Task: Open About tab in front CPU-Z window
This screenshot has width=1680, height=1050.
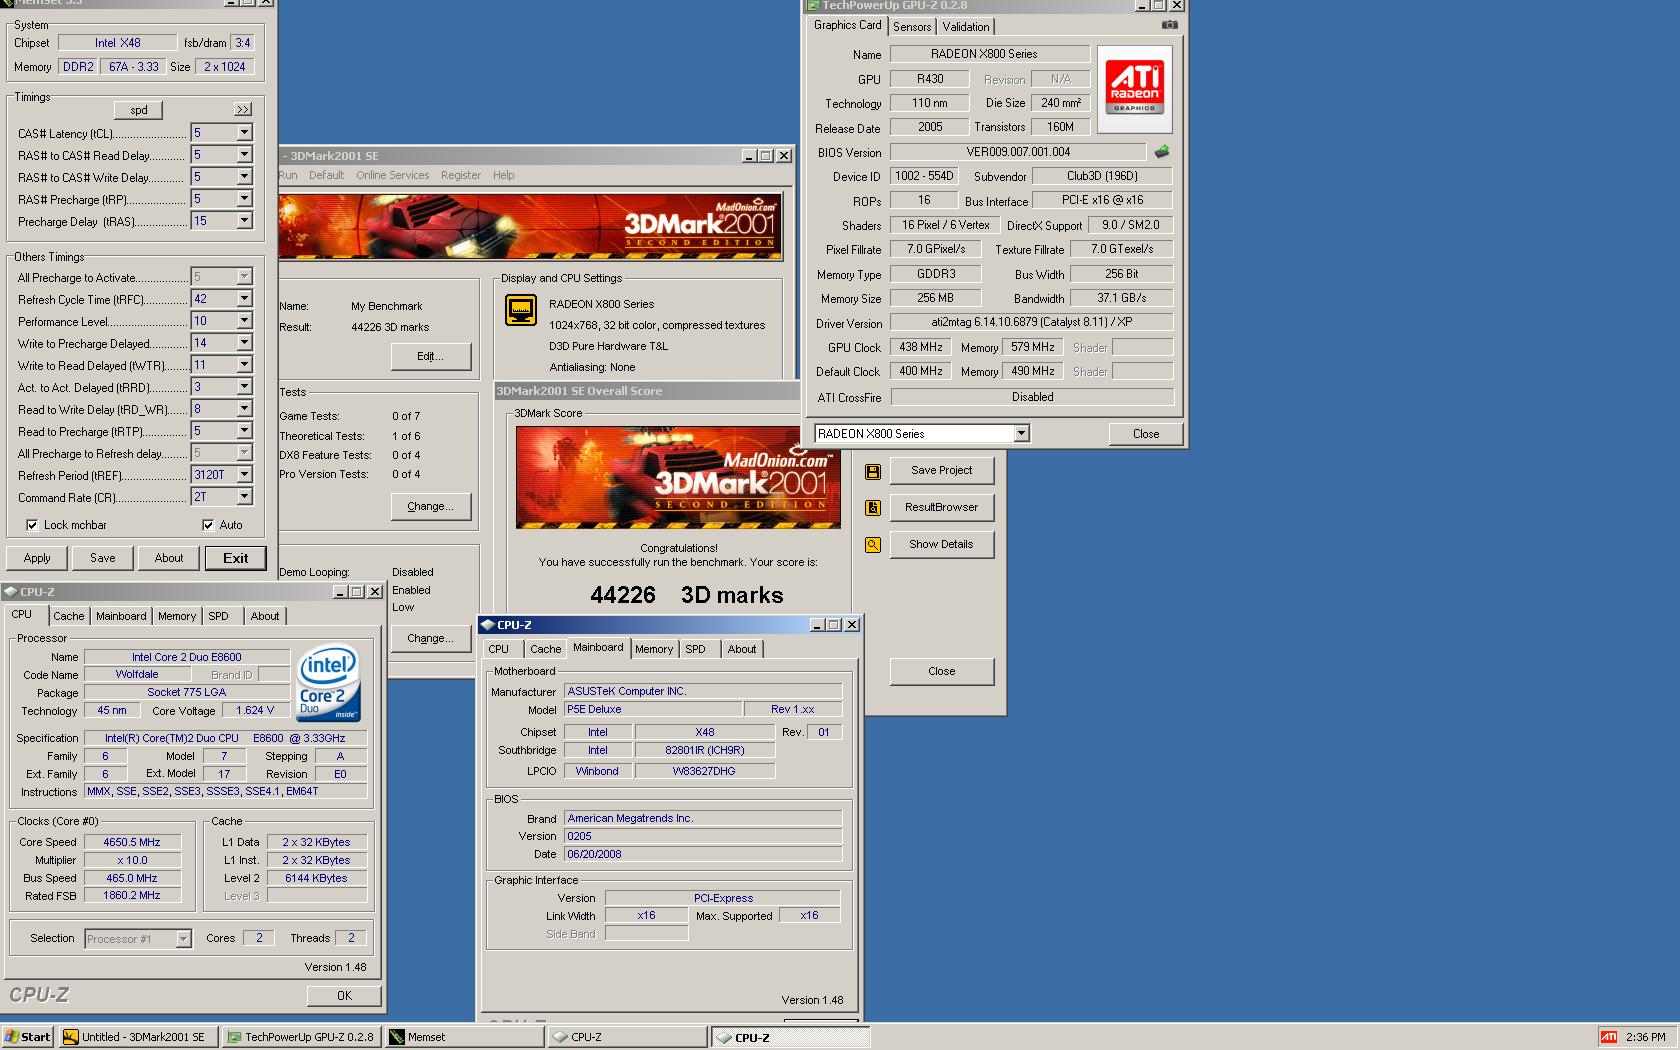Action: [742, 649]
